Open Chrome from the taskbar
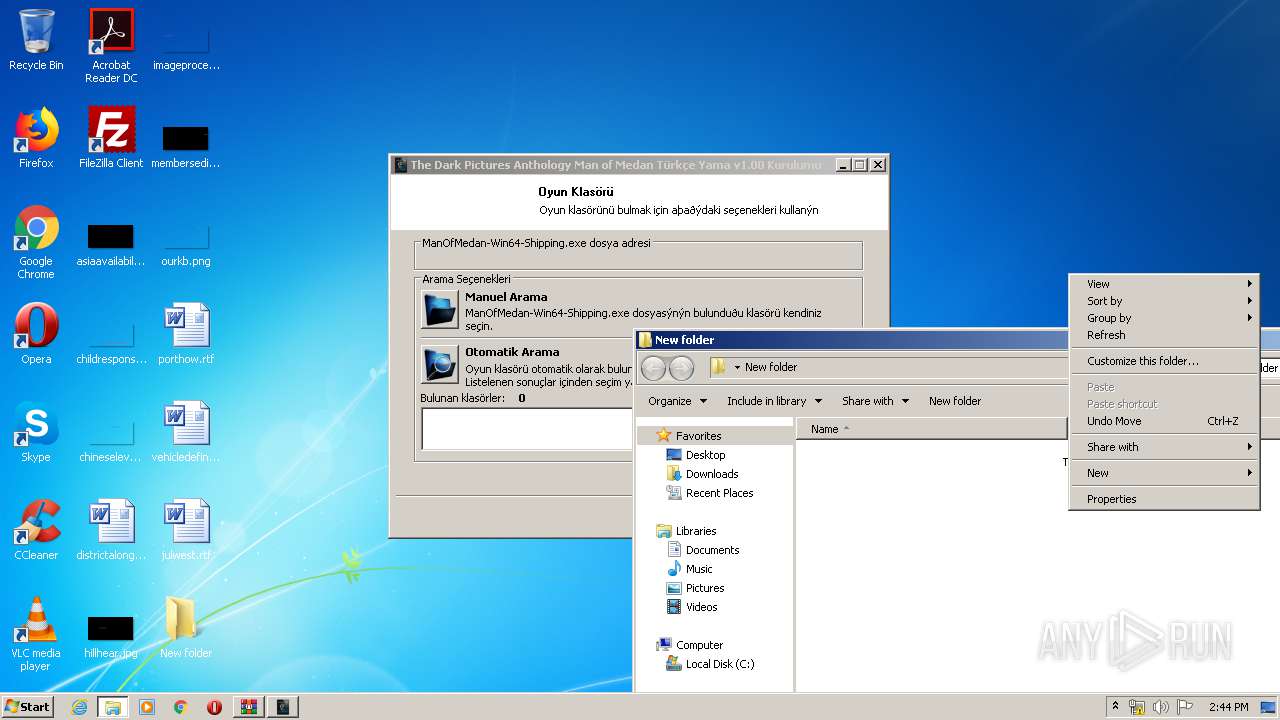The width and height of the screenshot is (1280, 720). pyautogui.click(x=181, y=707)
